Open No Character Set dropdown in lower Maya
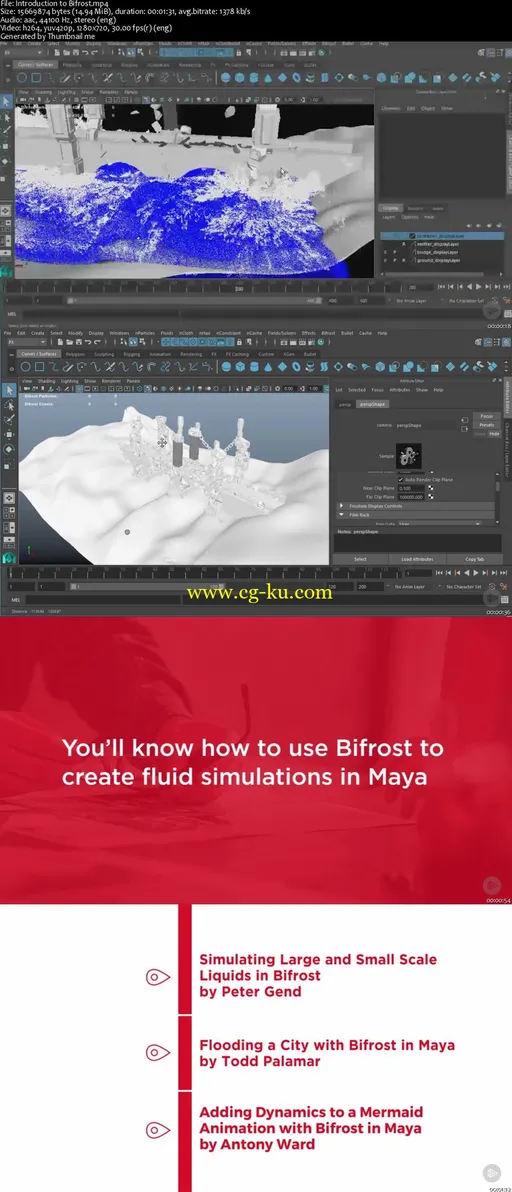 point(464,587)
